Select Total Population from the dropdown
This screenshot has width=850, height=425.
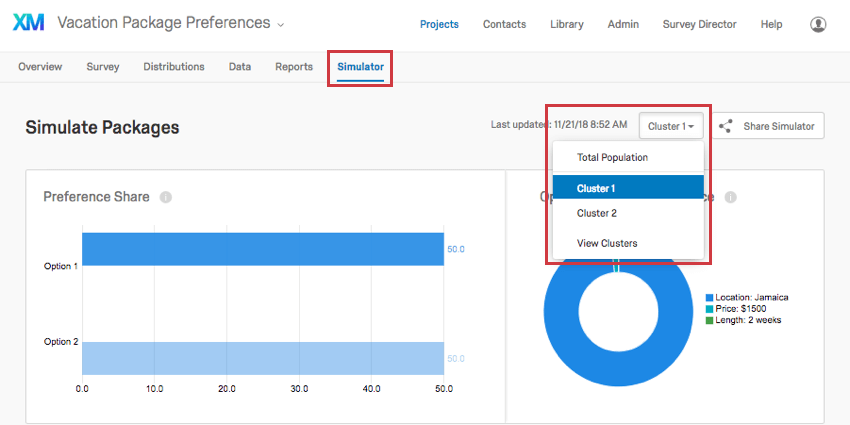point(612,157)
